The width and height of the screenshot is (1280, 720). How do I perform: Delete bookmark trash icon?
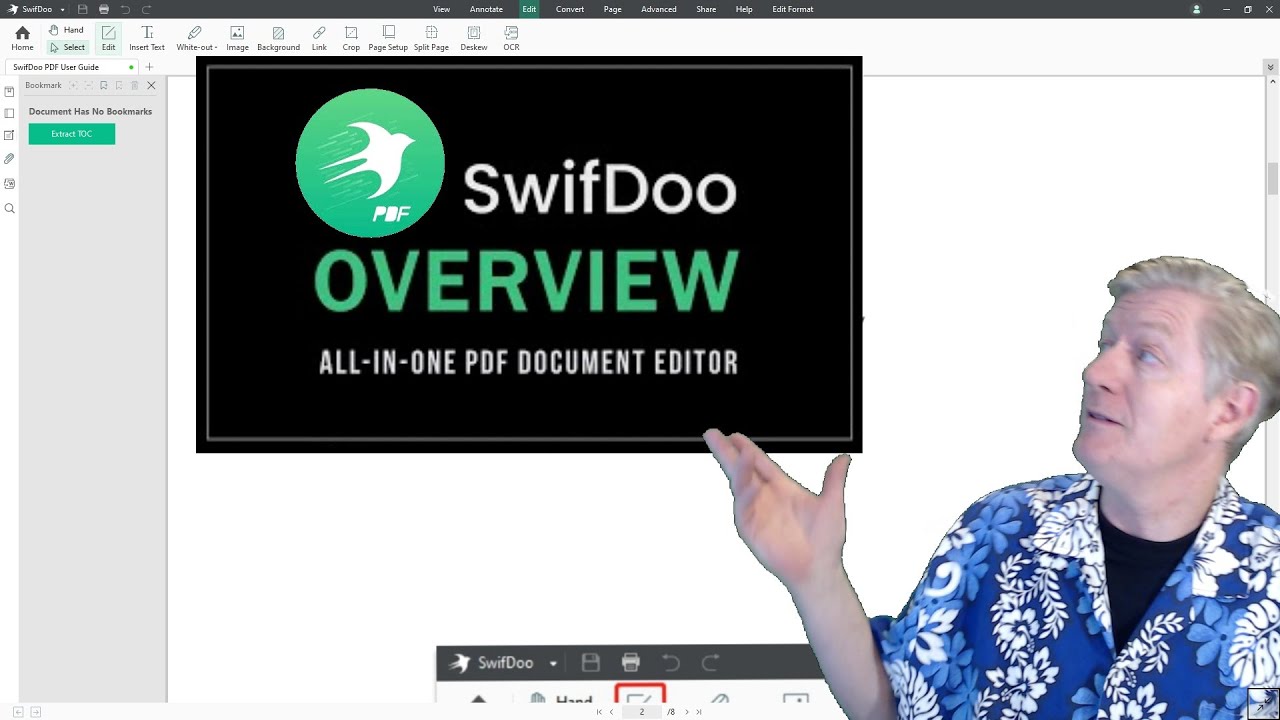134,86
